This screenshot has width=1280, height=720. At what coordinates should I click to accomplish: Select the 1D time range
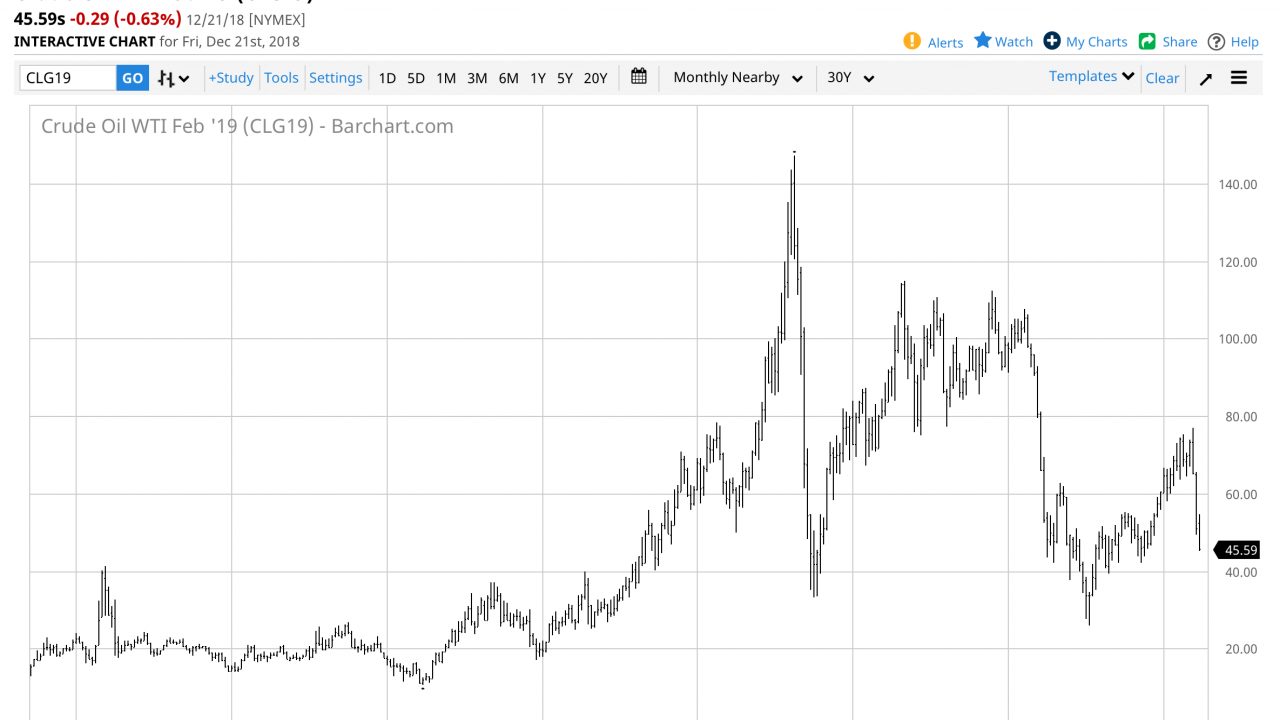coord(387,78)
